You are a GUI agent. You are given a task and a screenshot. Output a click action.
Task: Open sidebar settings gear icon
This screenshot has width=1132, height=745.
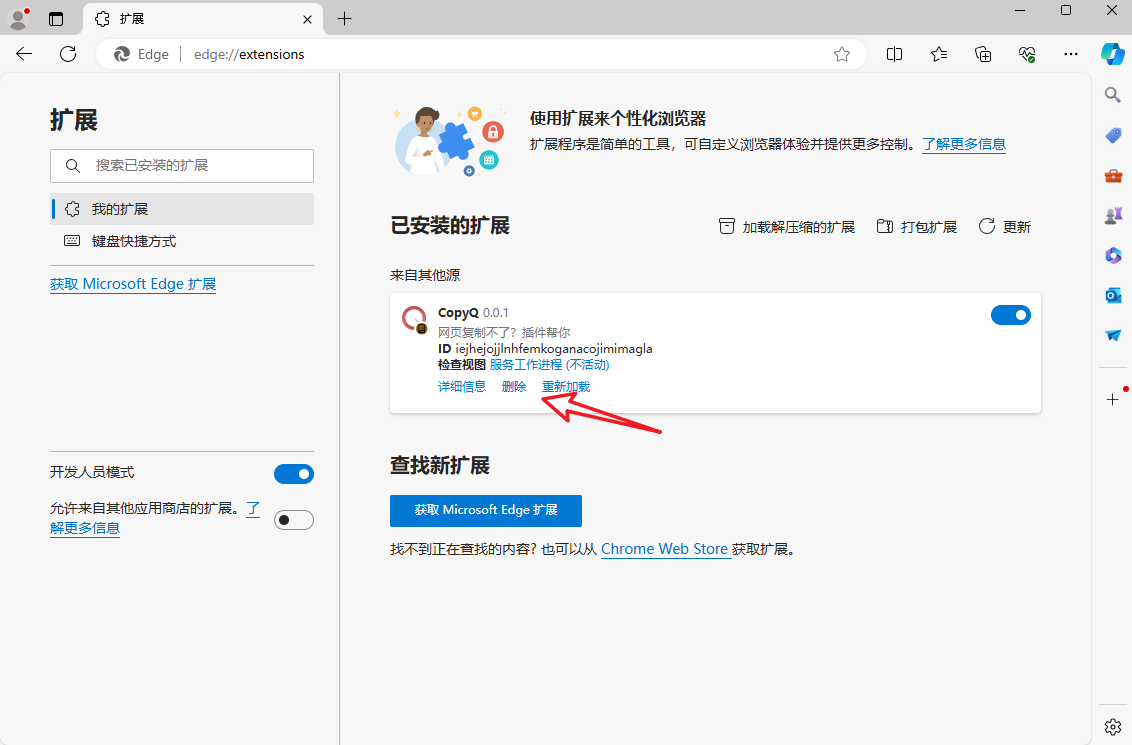click(x=1113, y=726)
